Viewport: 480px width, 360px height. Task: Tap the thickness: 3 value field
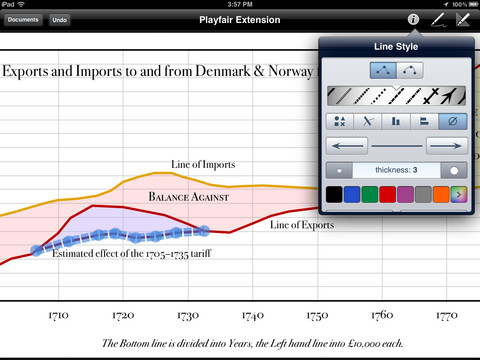coord(396,170)
